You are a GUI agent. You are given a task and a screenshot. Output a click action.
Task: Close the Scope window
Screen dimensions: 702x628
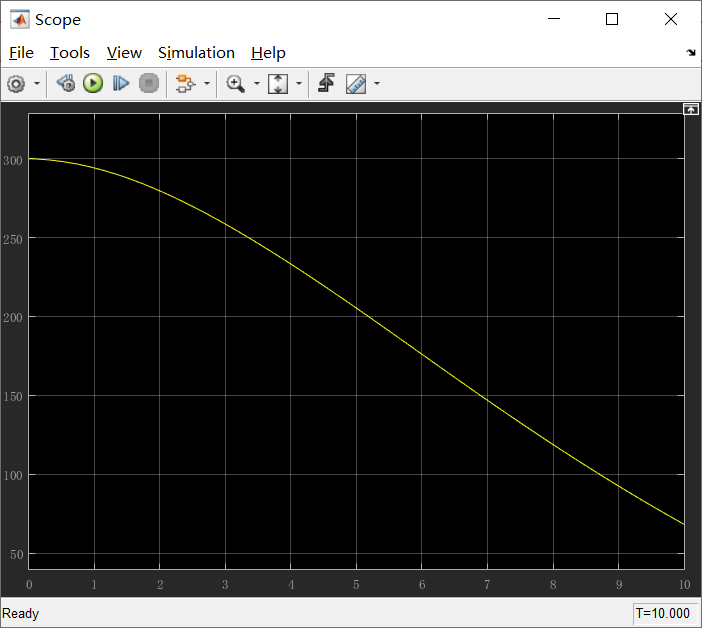coord(671,19)
